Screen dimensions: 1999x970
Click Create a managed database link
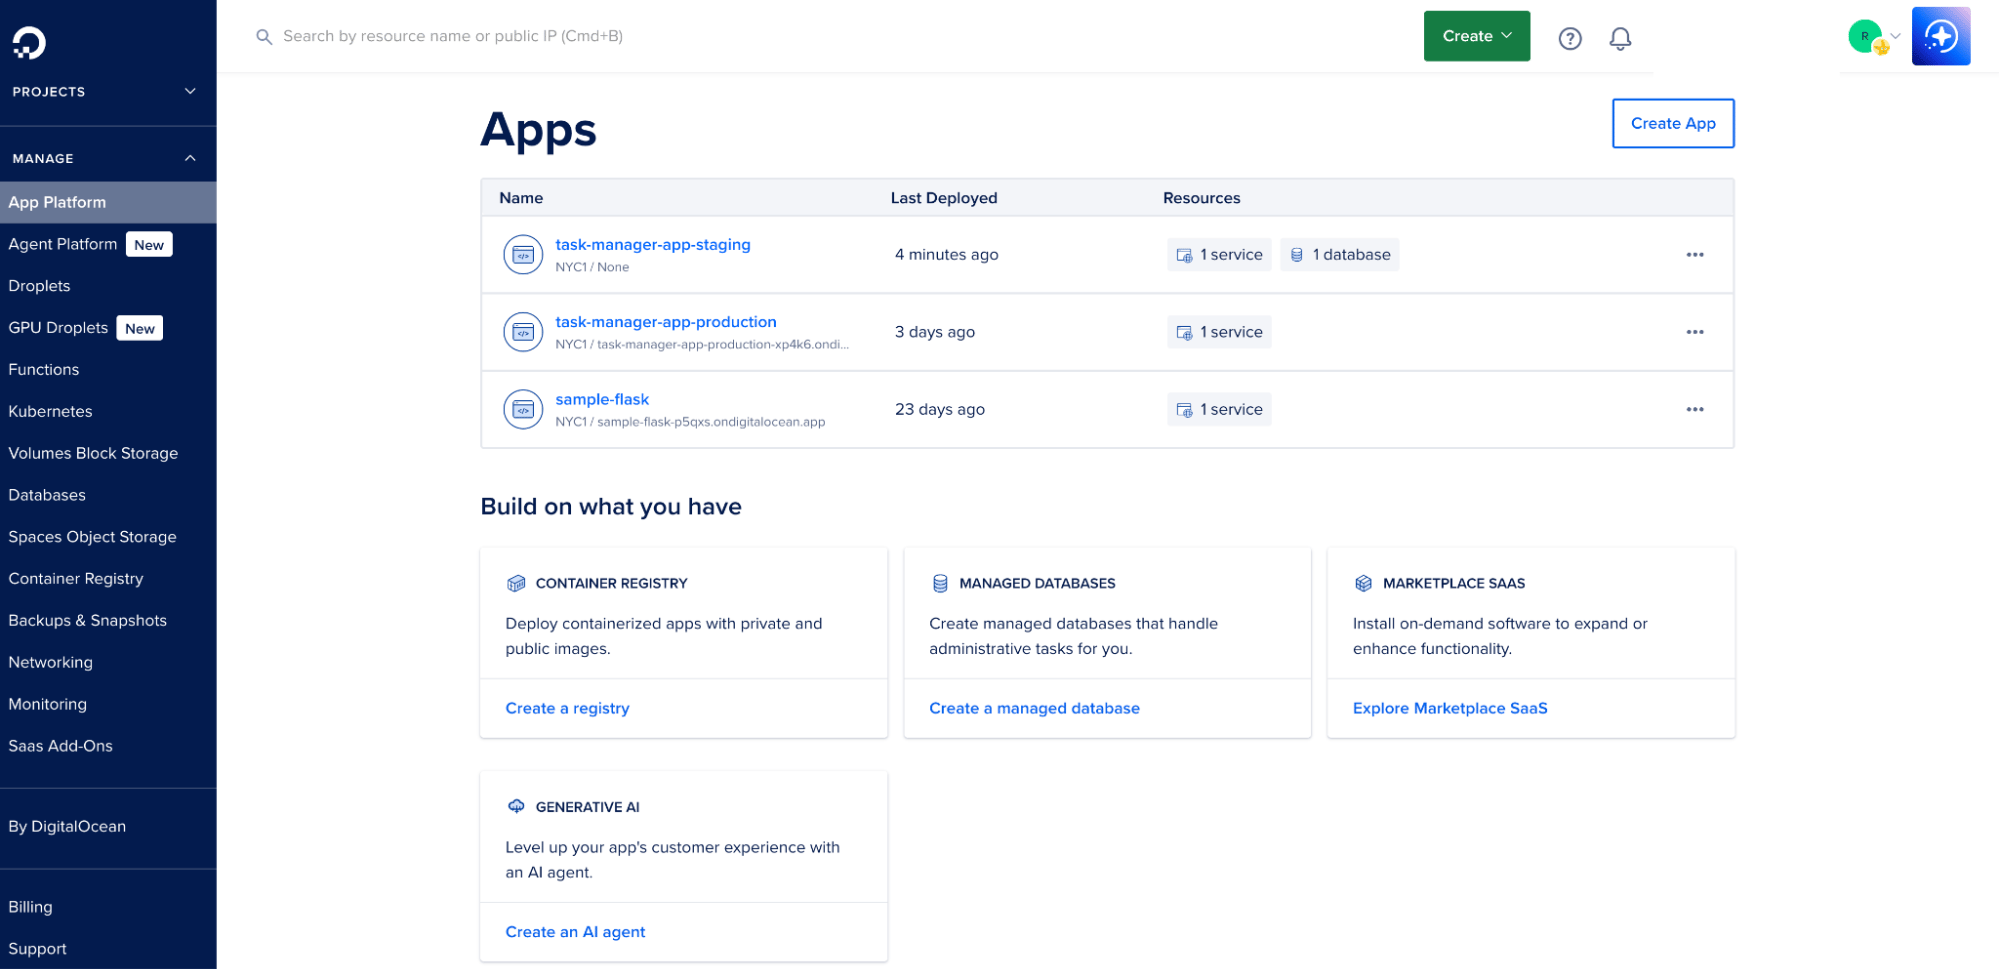coord(1034,708)
